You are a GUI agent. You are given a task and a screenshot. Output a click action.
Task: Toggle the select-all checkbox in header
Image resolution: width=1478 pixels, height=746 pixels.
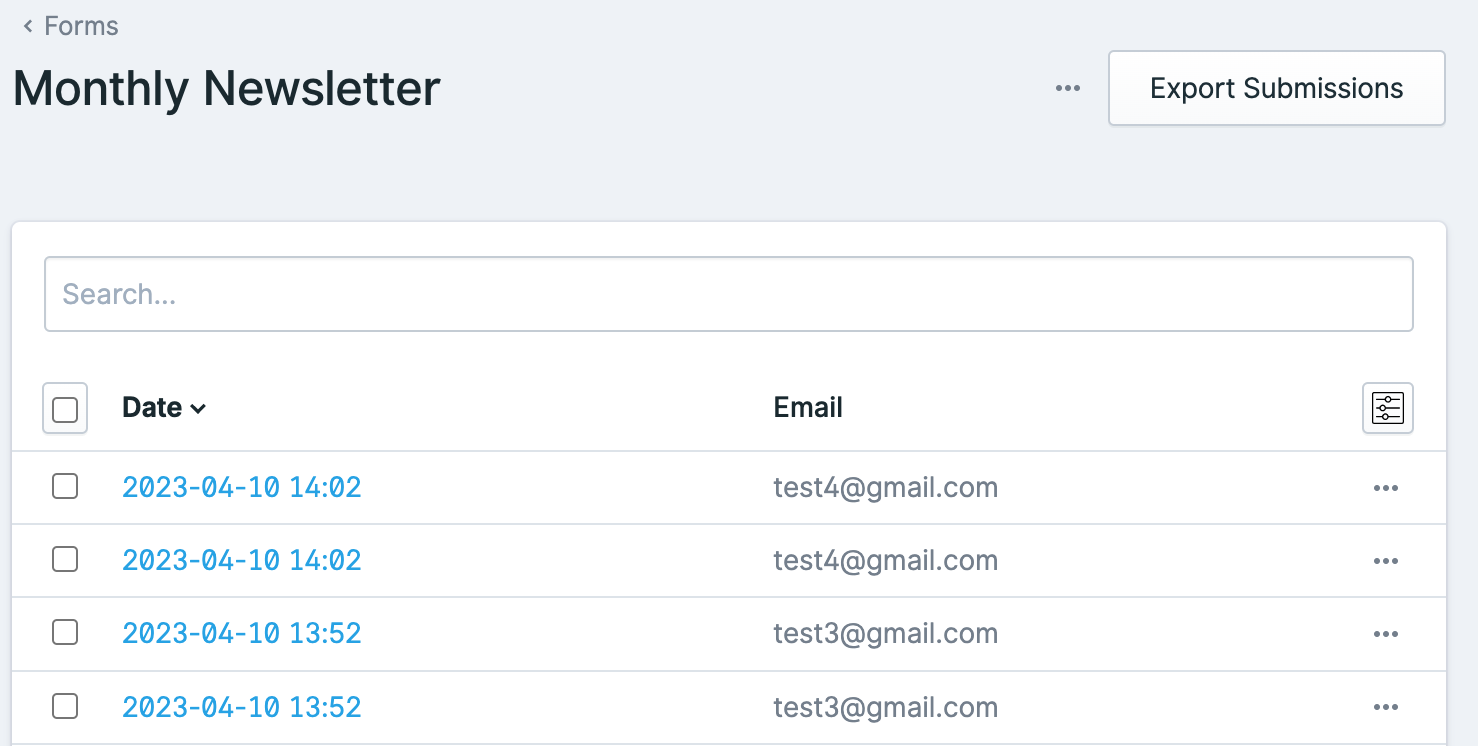(x=65, y=408)
